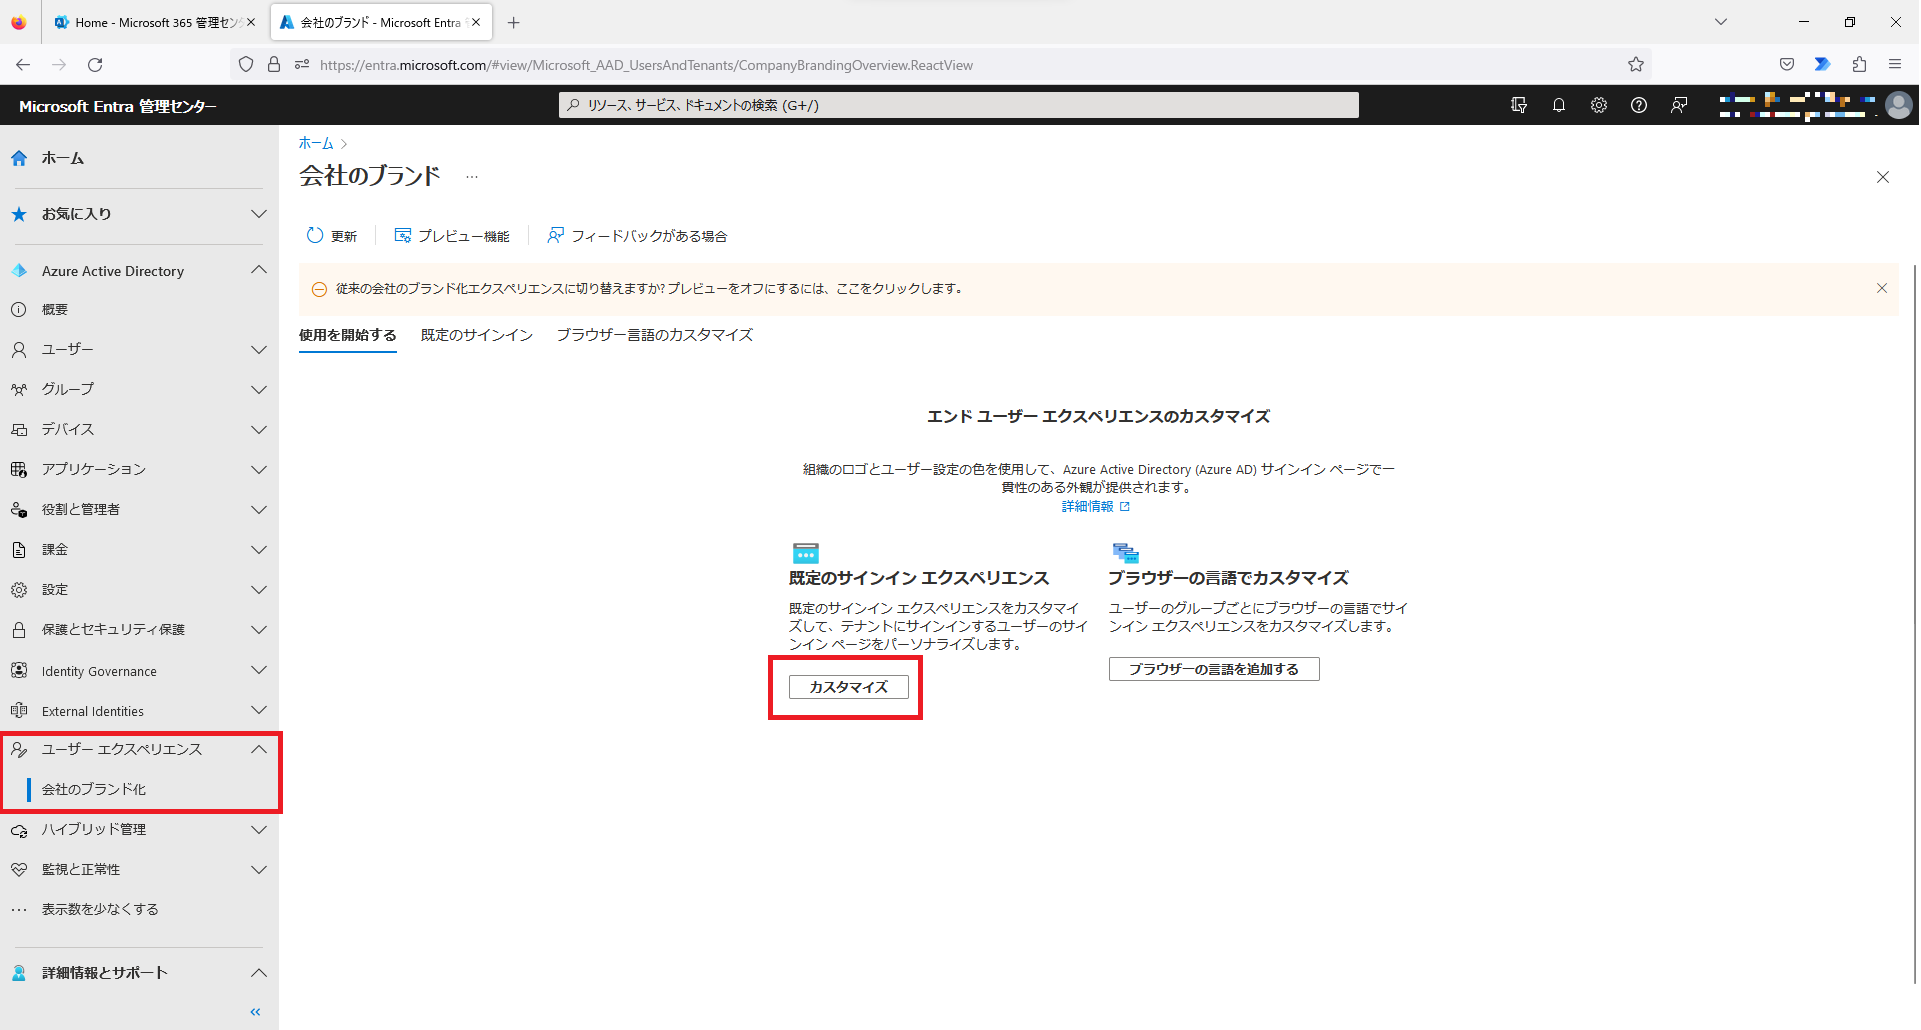The height and width of the screenshot is (1030, 1921).
Task: Expand the グループ chevron
Action: tap(259, 390)
